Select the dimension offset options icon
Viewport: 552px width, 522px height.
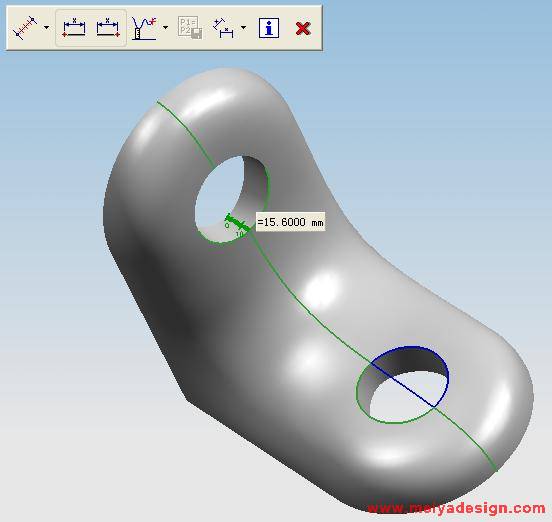[224, 28]
